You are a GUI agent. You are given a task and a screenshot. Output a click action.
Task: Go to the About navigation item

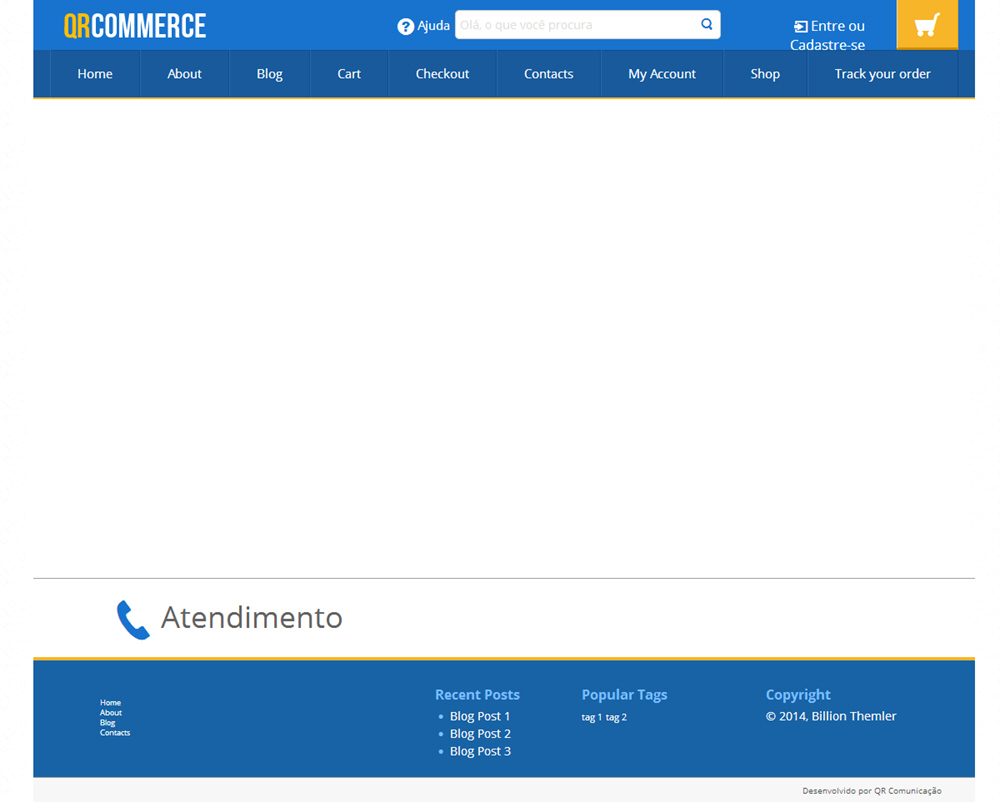(x=184, y=74)
